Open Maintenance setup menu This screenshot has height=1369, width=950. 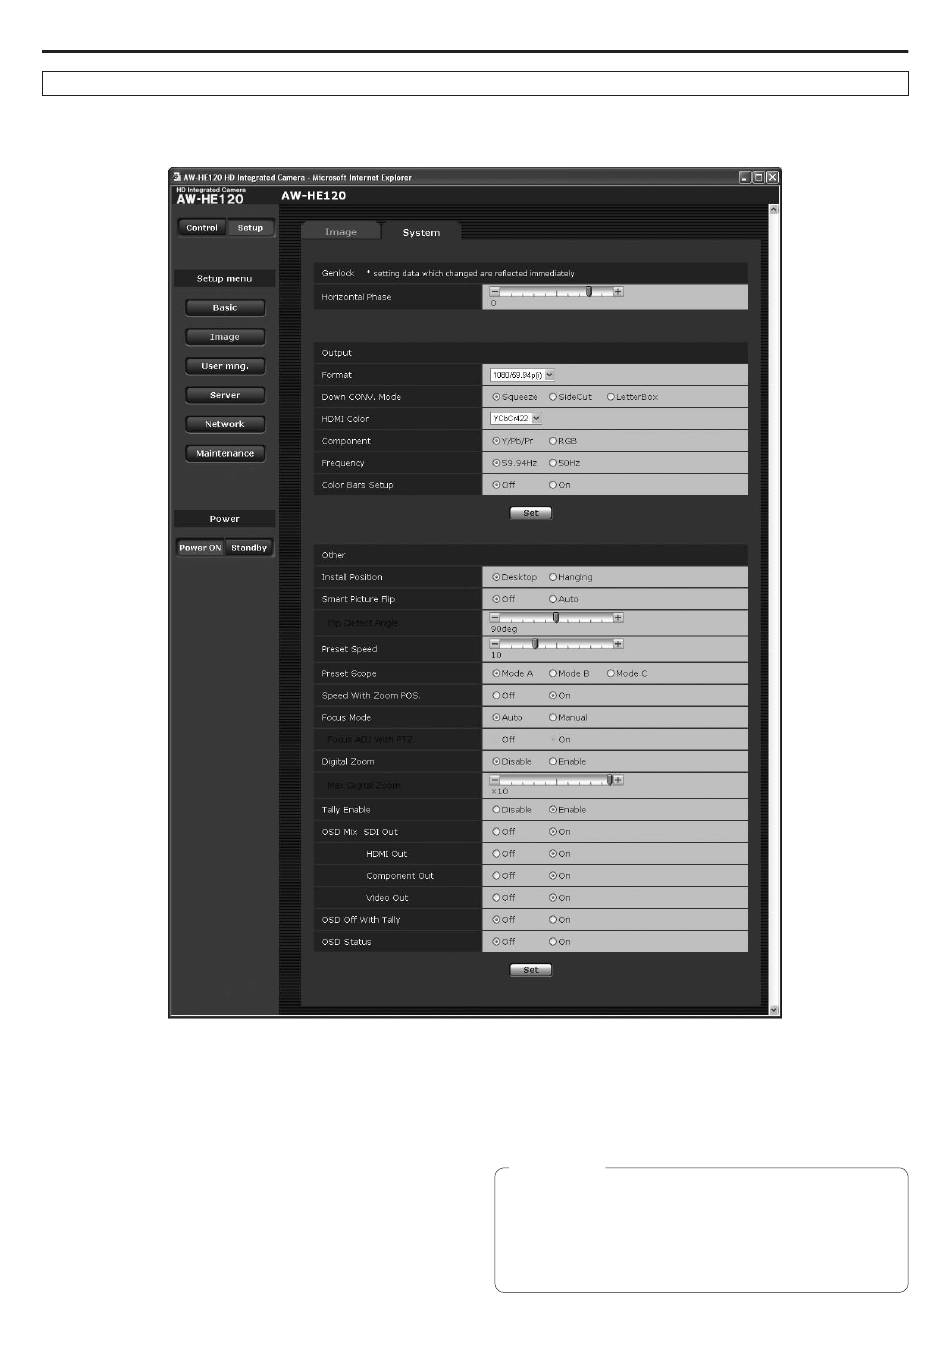225,453
